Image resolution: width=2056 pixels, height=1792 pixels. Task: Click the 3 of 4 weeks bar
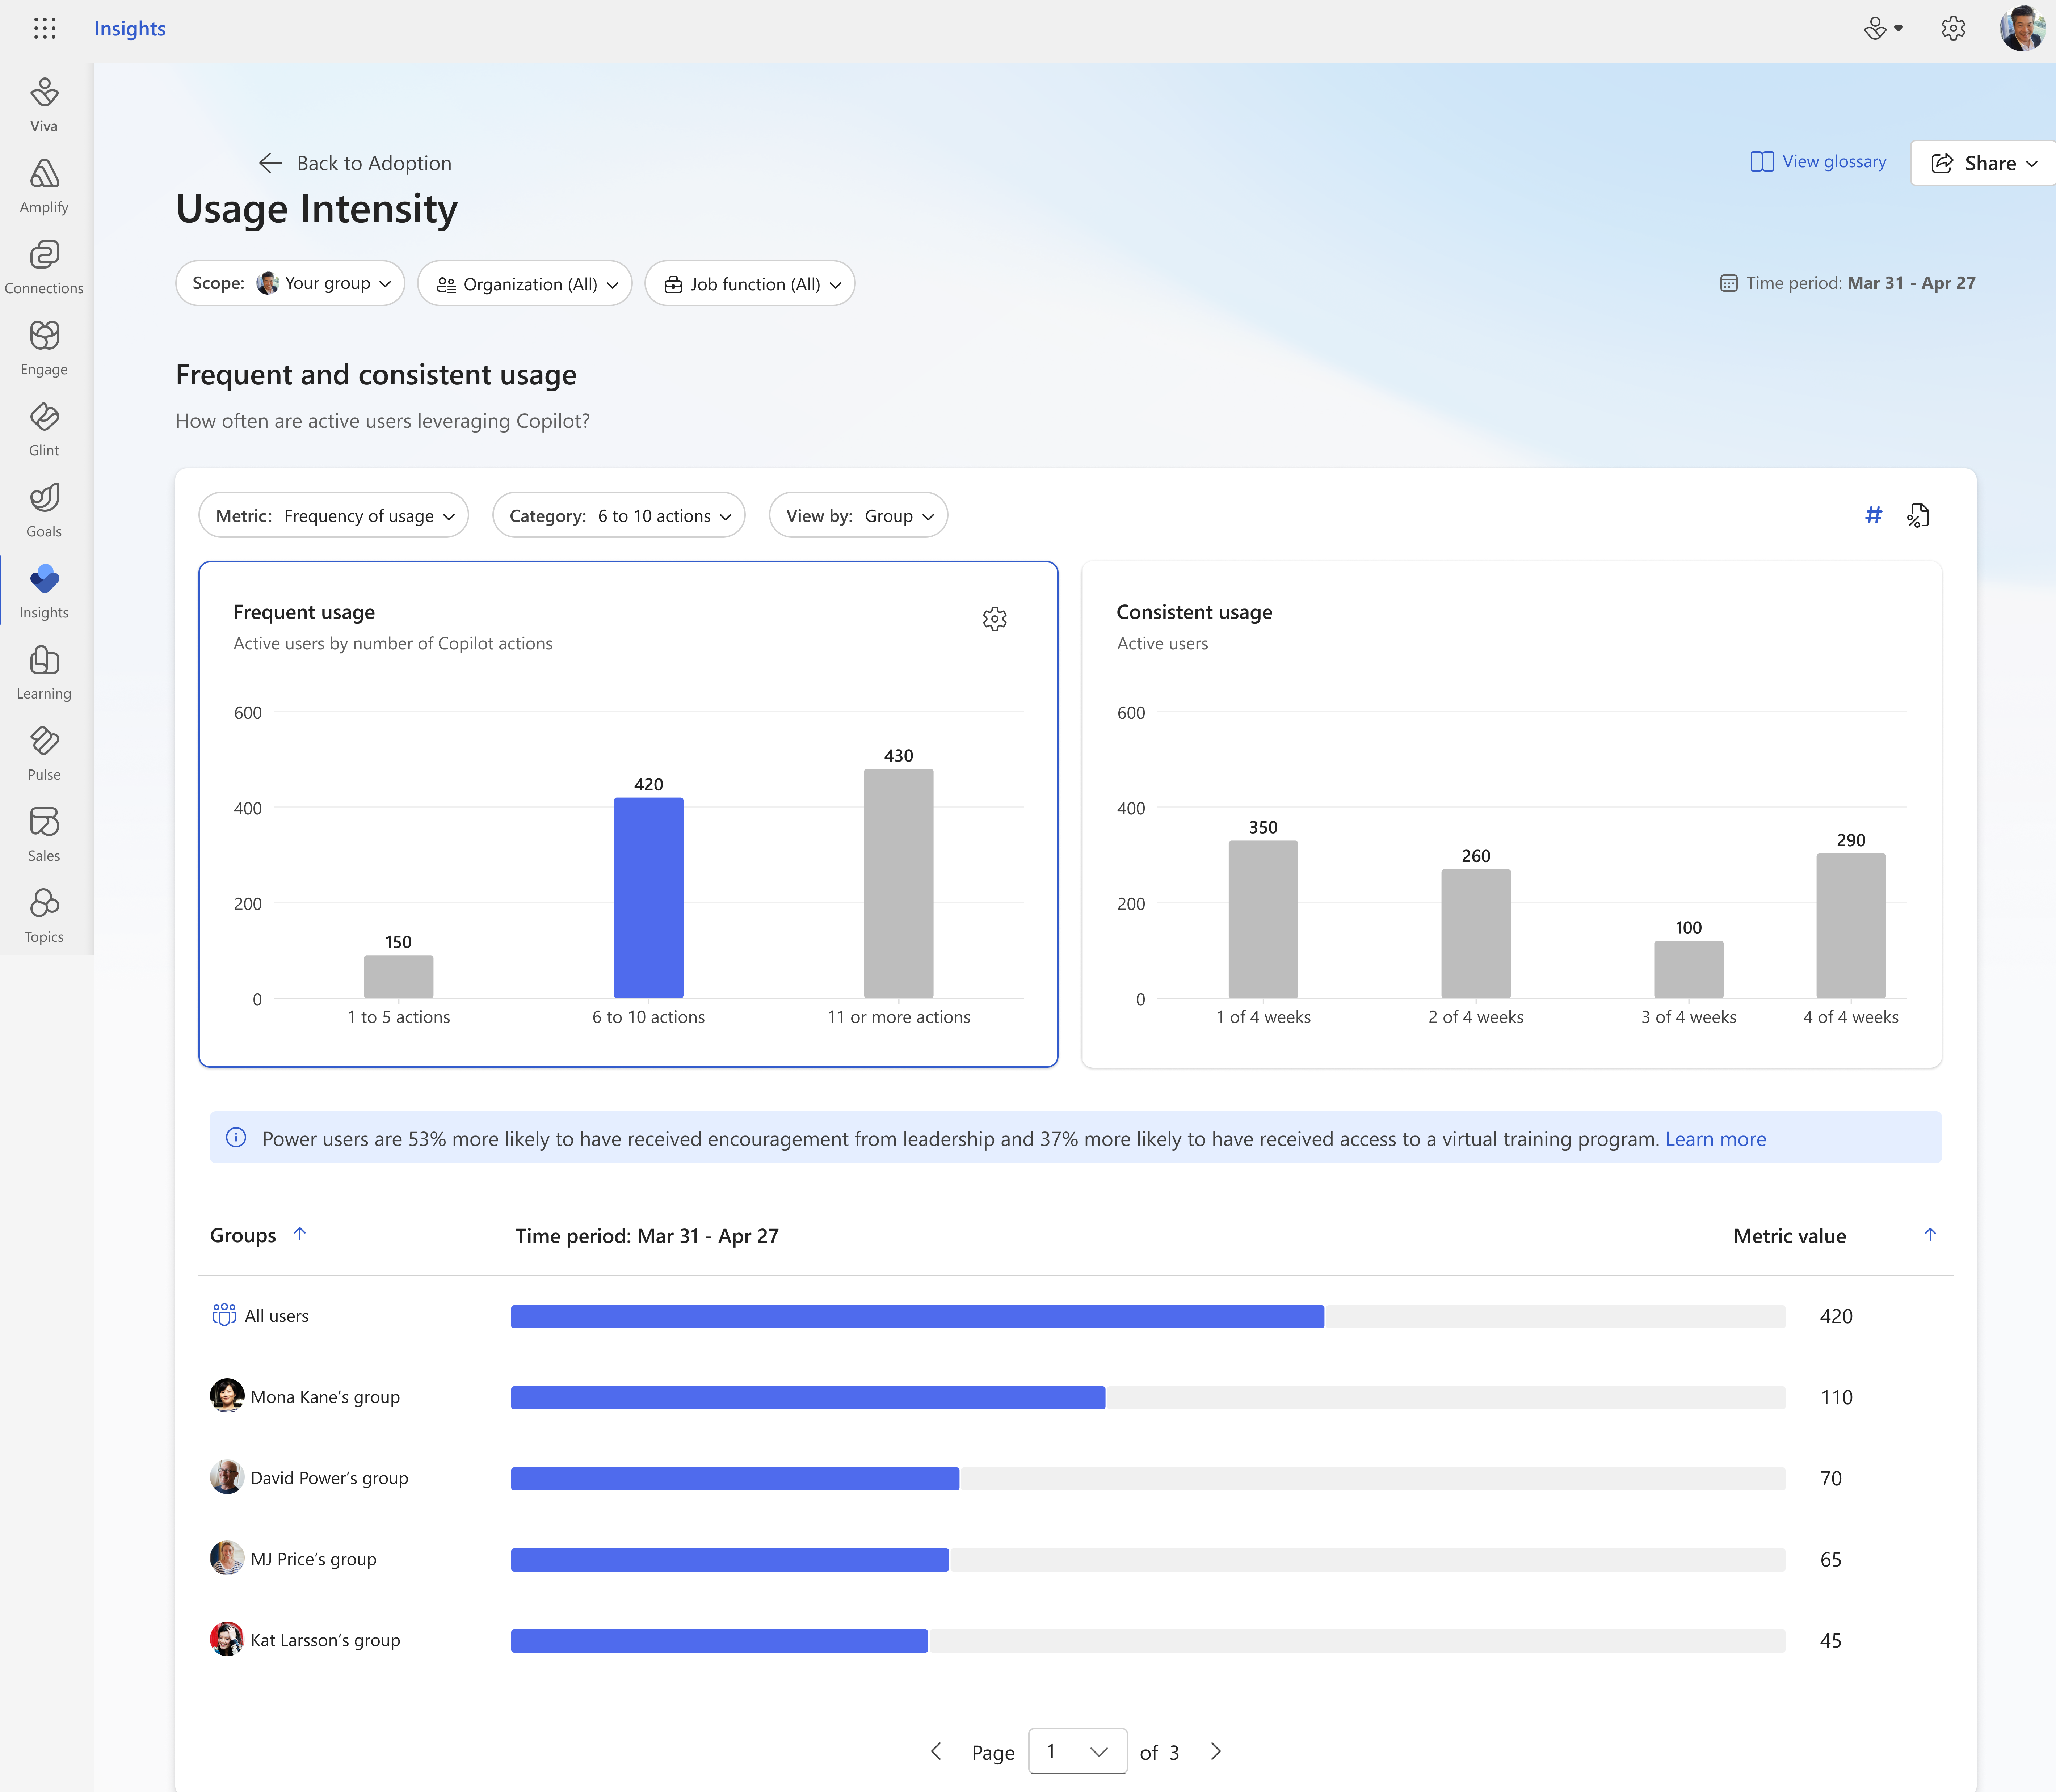[x=1689, y=969]
